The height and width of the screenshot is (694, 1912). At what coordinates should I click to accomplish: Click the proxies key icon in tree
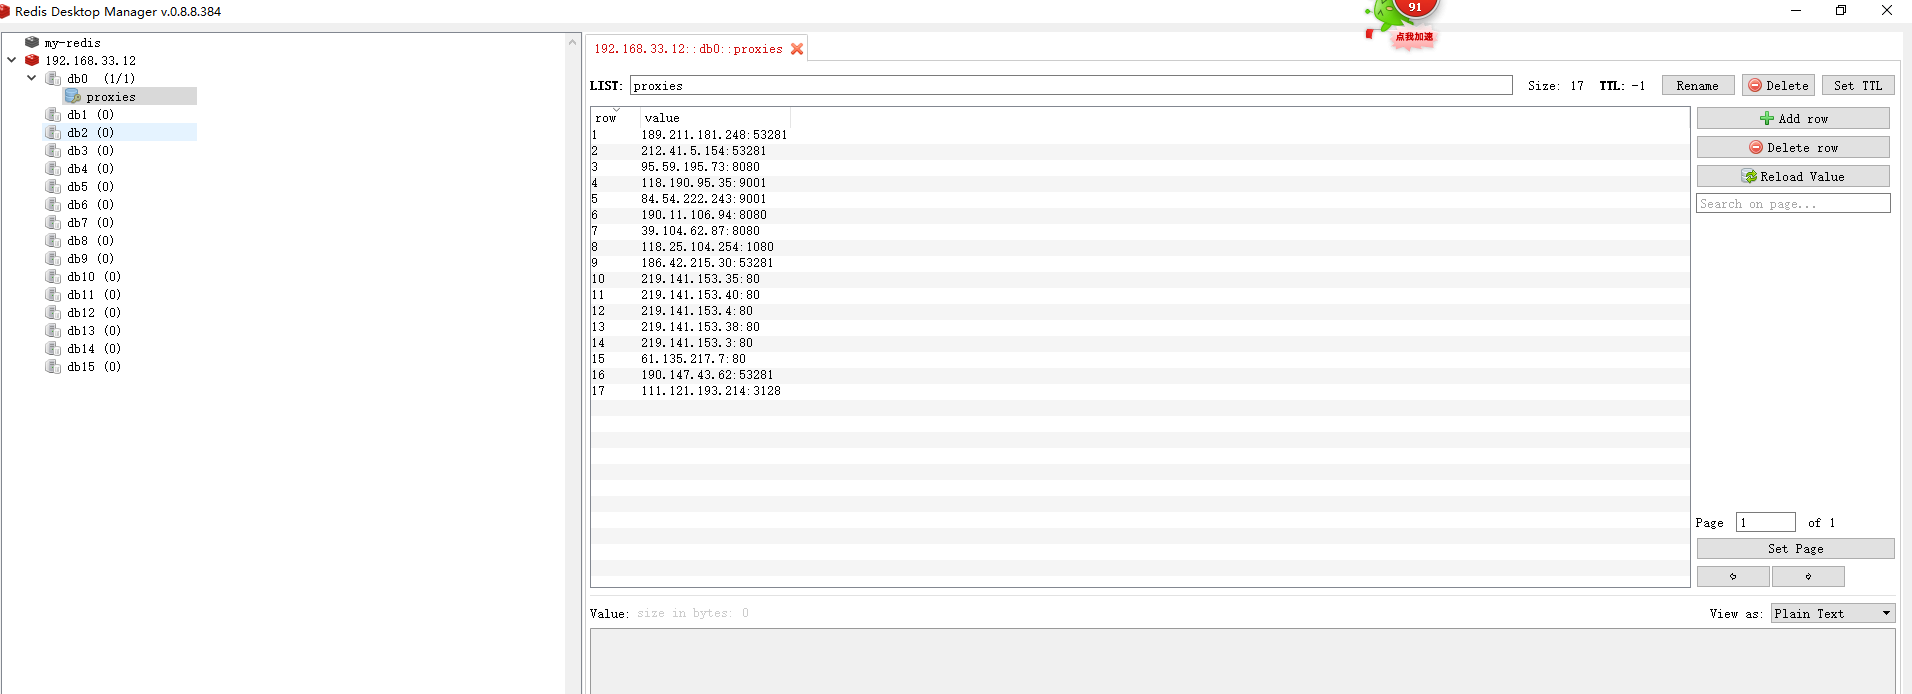[73, 96]
